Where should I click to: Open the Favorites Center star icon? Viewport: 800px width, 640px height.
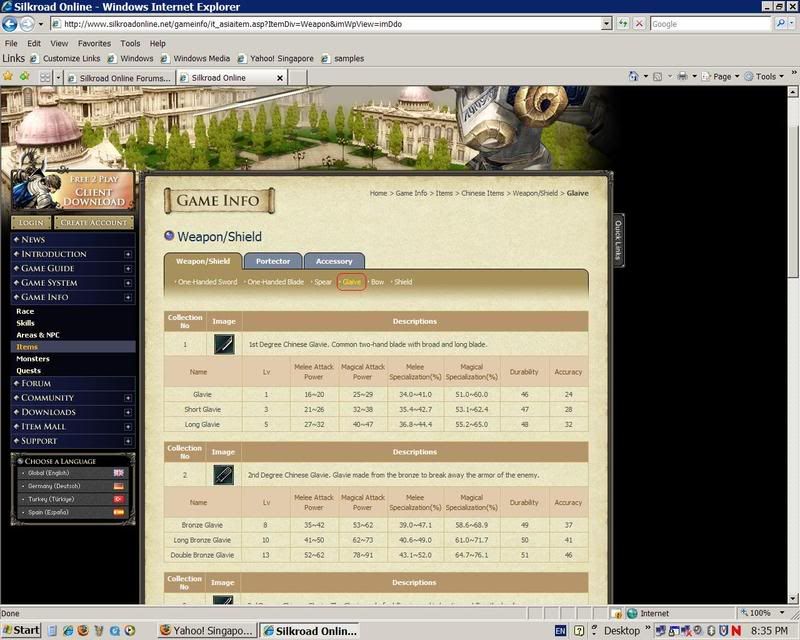8,76
